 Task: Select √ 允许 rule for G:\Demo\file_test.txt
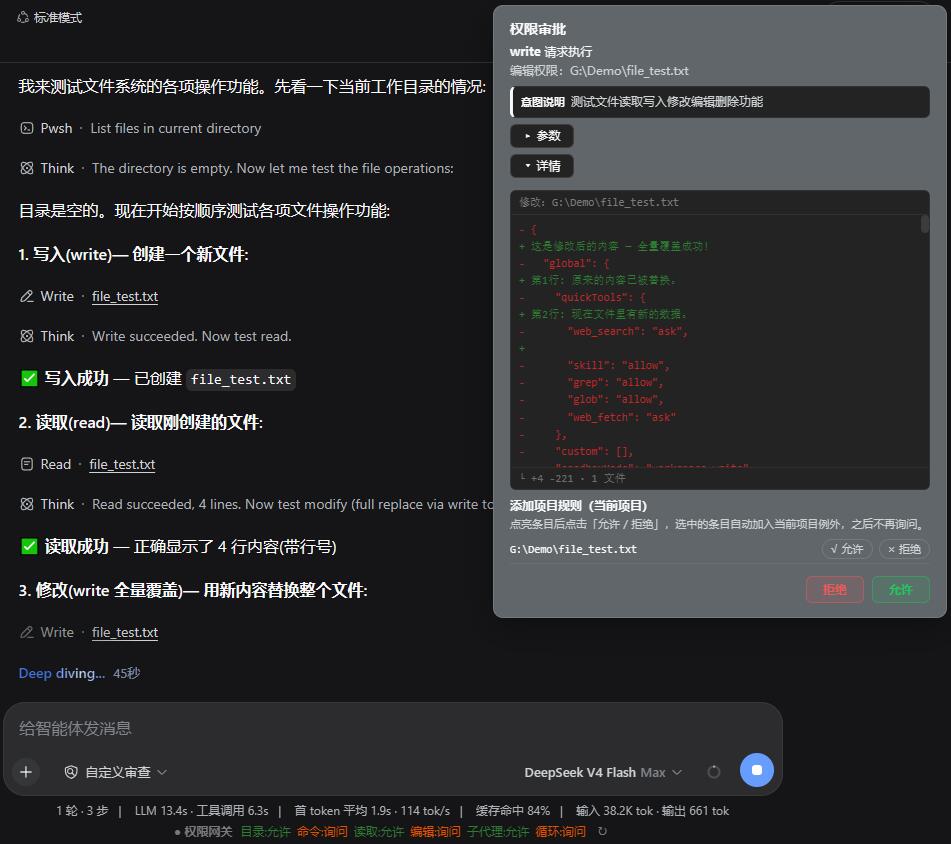[847, 549]
